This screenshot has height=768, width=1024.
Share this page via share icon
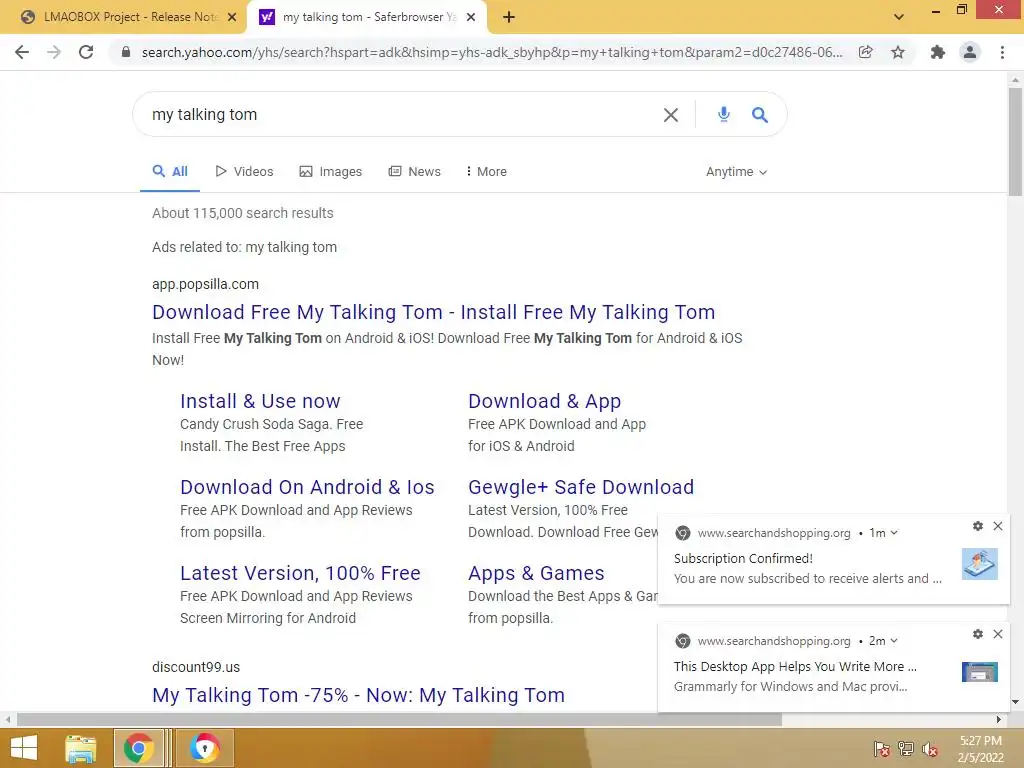coord(865,52)
